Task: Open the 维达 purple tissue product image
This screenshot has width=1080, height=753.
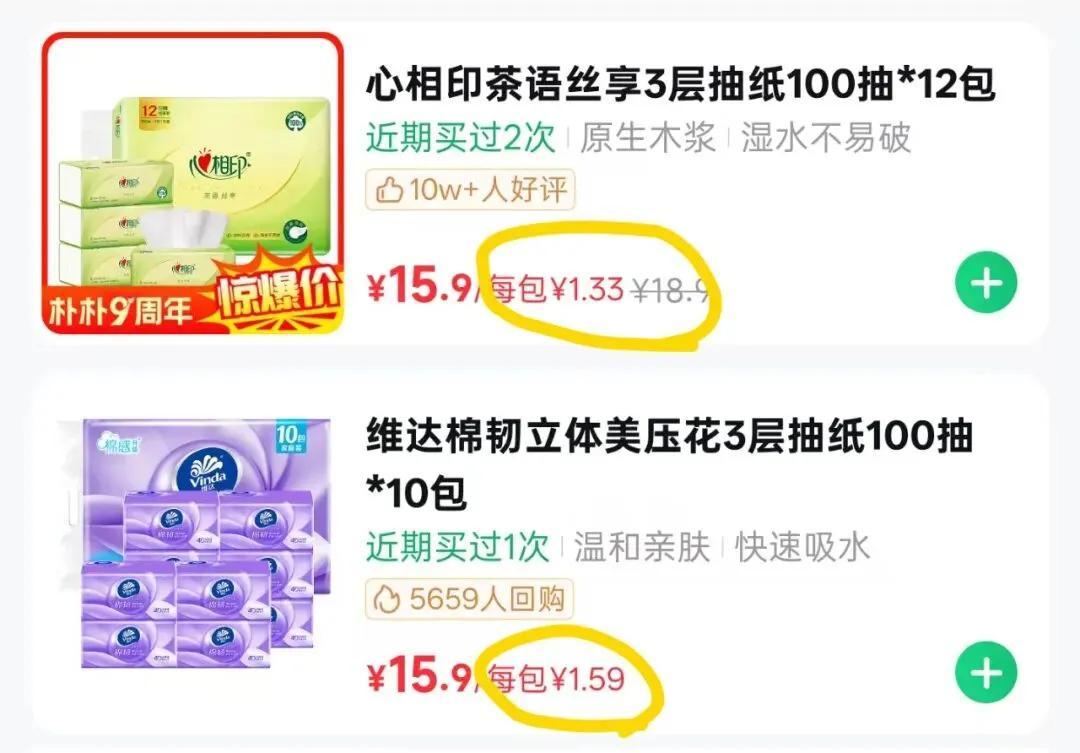Action: tap(196, 543)
